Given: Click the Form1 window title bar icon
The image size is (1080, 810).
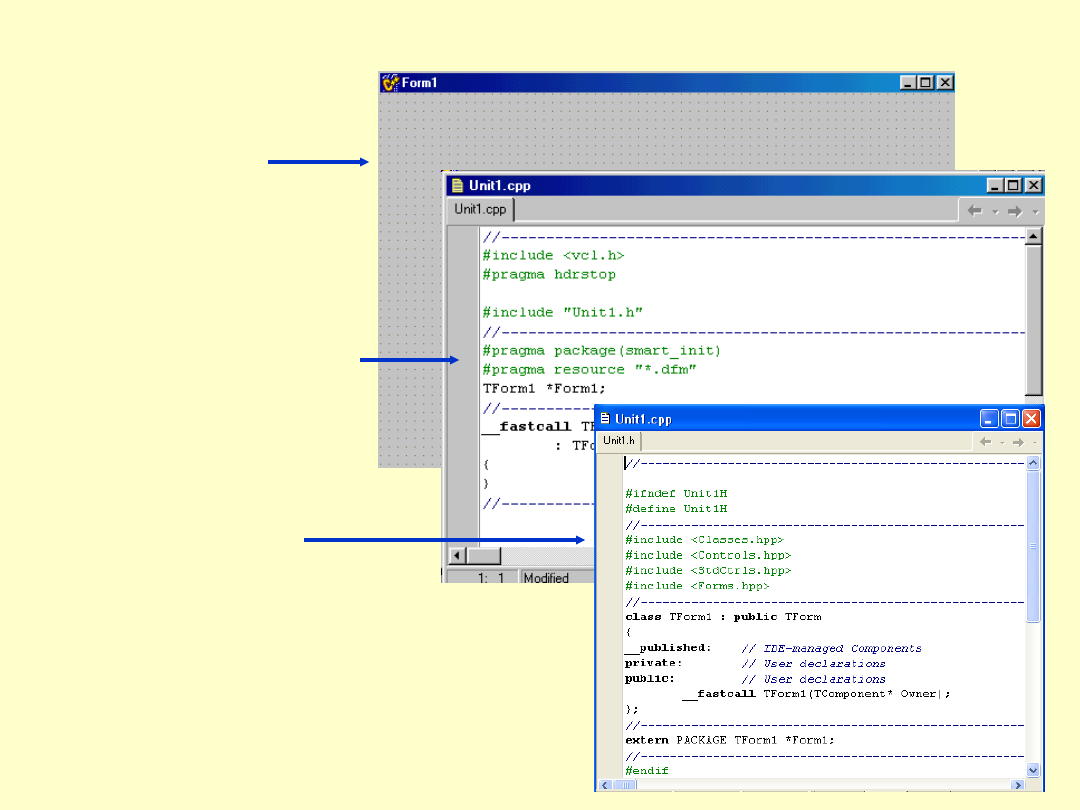Looking at the screenshot, I should tap(391, 83).
